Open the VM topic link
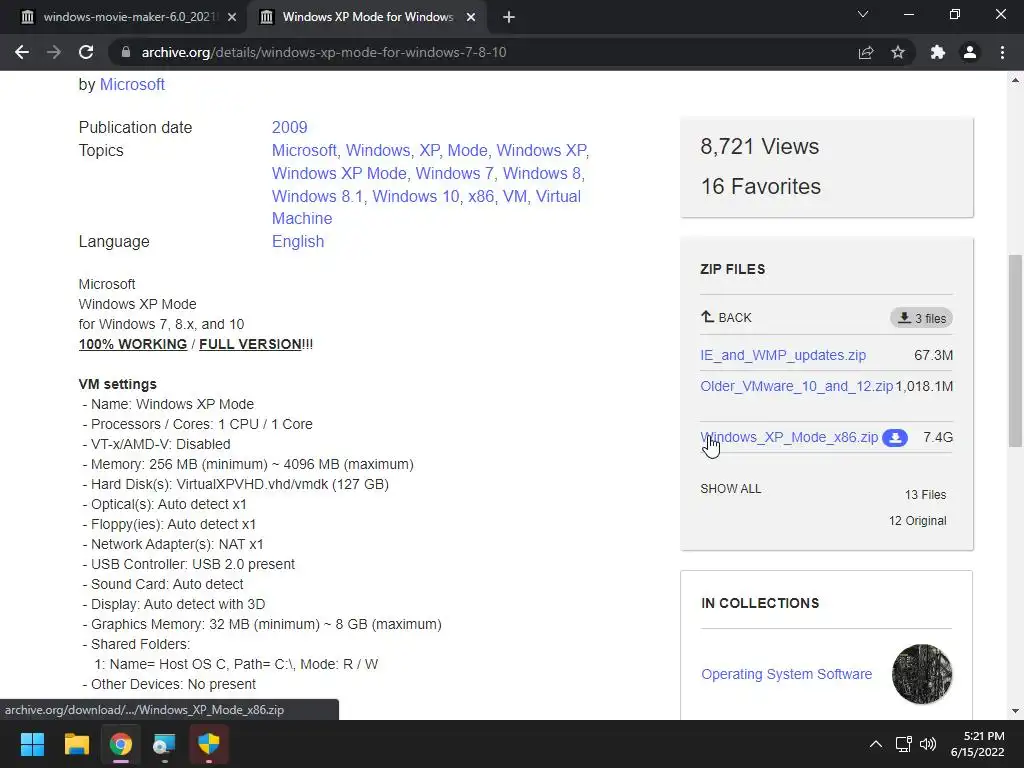Image resolution: width=1024 pixels, height=768 pixels. coord(515,196)
